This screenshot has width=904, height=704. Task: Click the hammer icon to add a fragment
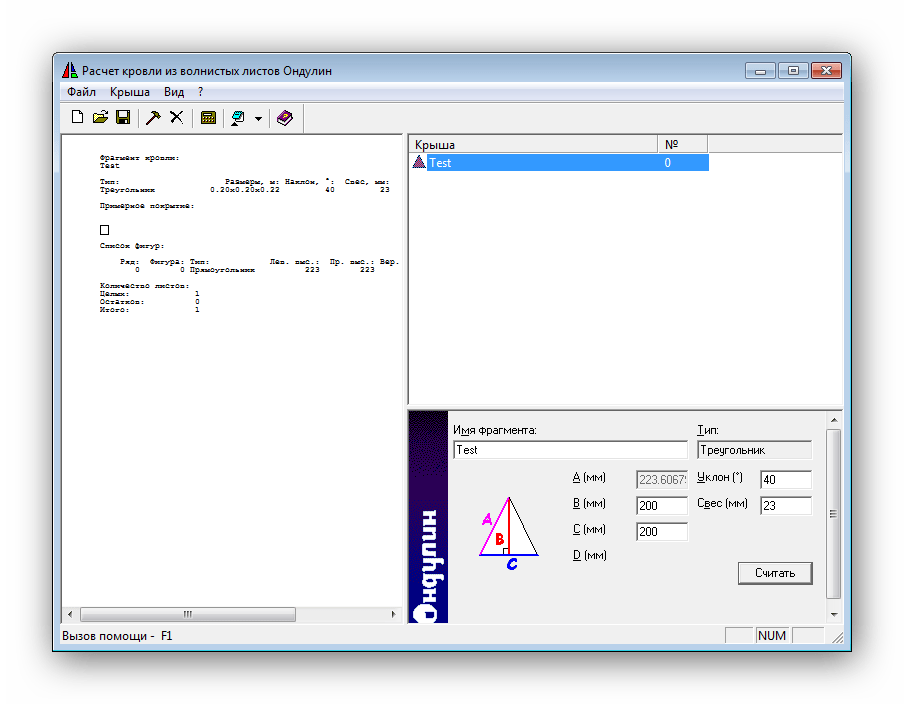click(x=153, y=118)
